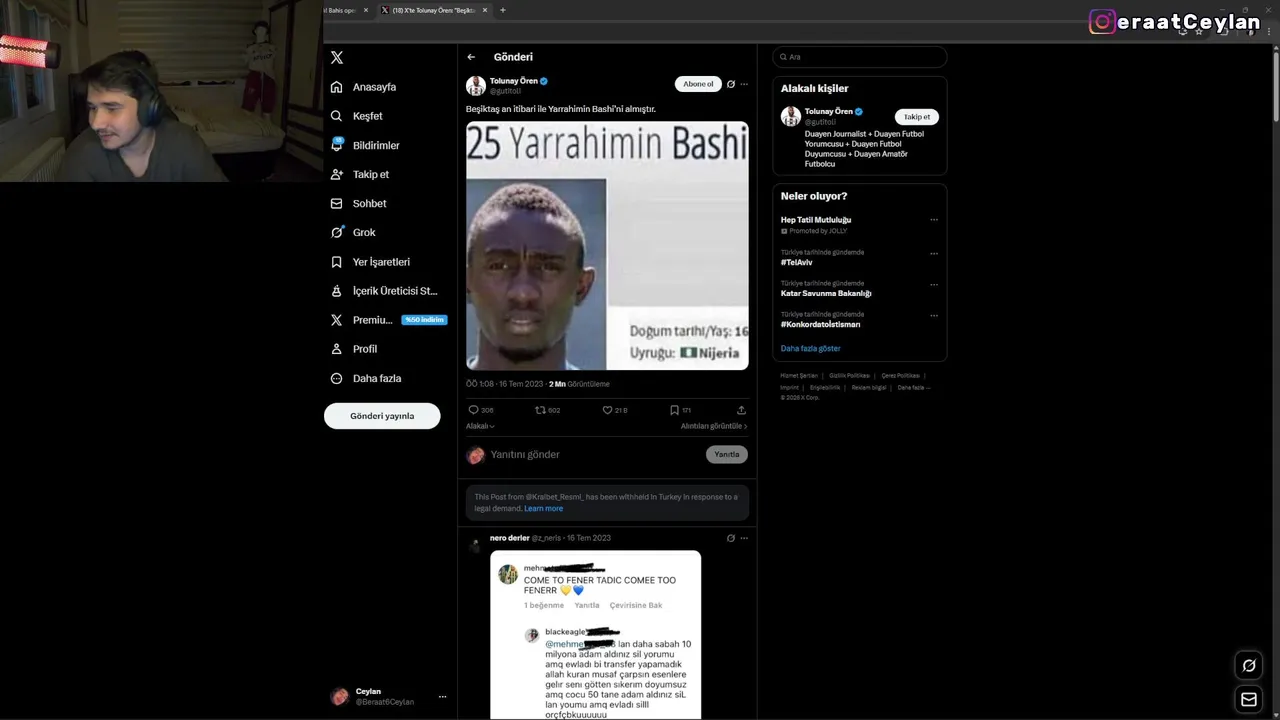This screenshot has width=1280, height=720.
Task: Click the Hizmet Şartları footer link
Action: coord(799,376)
